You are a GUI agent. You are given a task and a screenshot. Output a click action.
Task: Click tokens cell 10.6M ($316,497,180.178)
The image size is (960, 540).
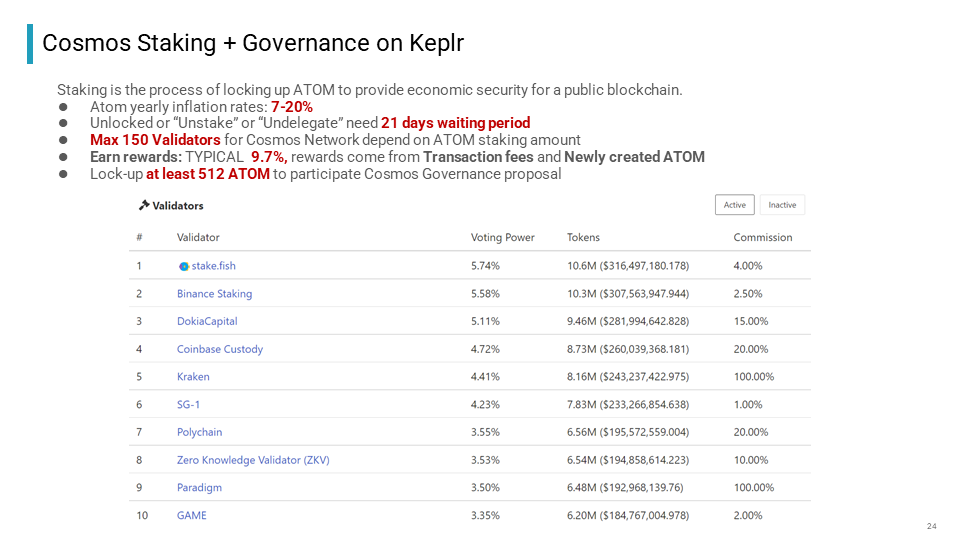point(628,266)
